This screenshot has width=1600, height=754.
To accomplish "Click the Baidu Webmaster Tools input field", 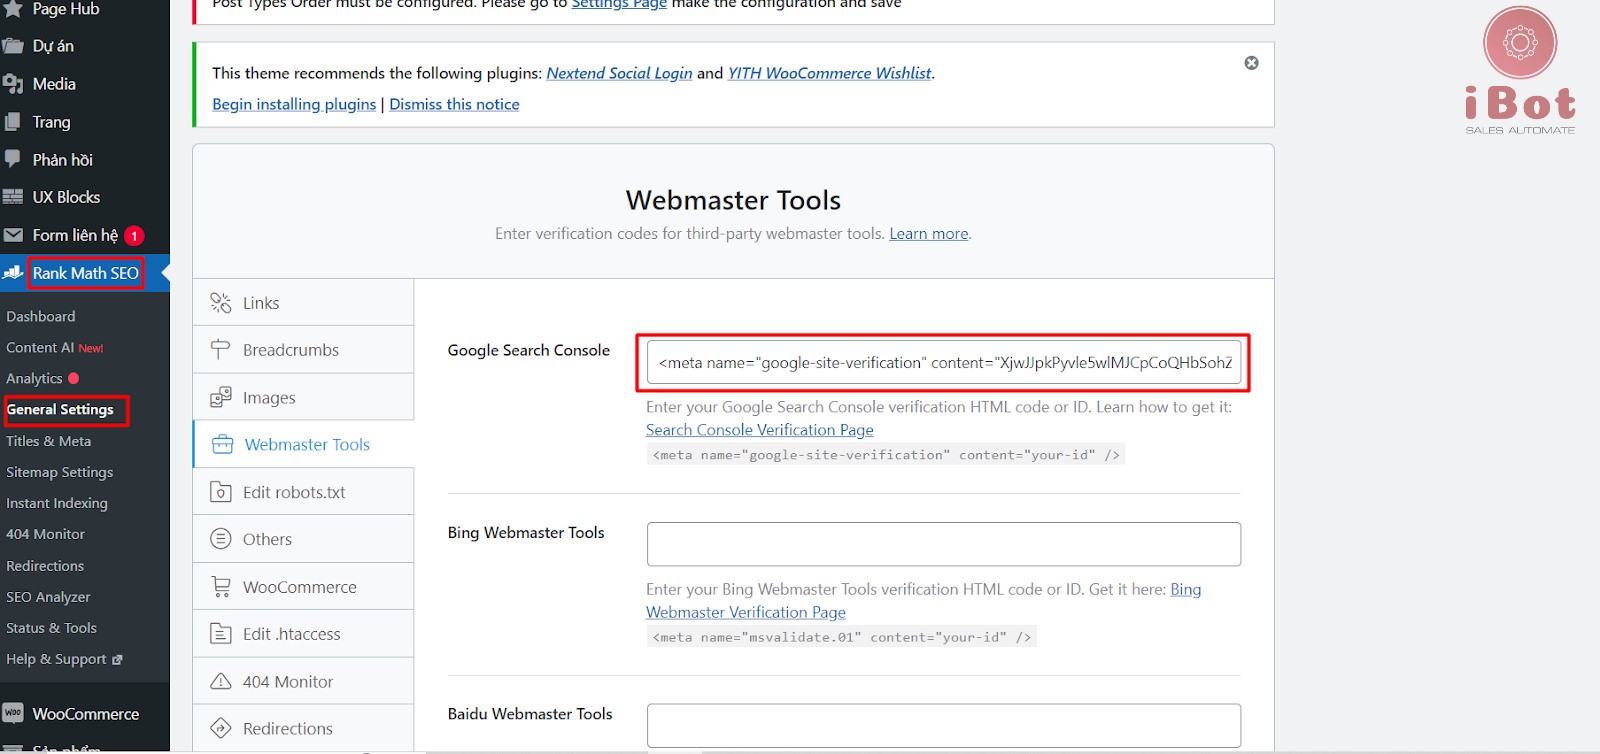I will [944, 726].
